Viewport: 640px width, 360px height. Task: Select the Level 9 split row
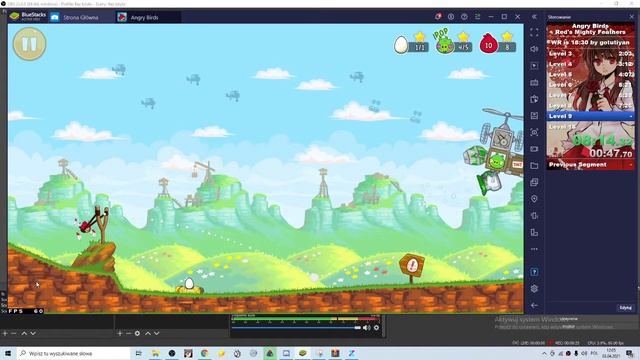pyautogui.click(x=591, y=116)
